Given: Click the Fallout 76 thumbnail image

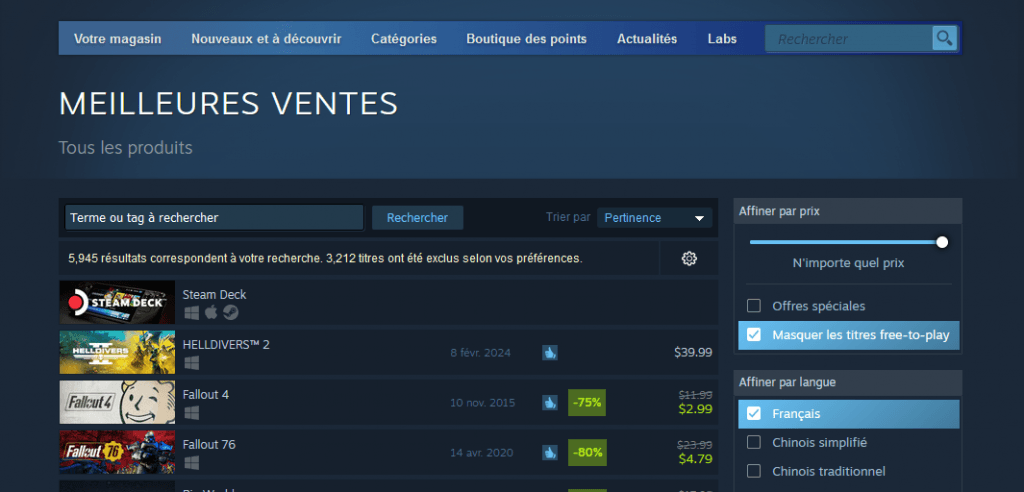Looking at the screenshot, I should 117,452.
